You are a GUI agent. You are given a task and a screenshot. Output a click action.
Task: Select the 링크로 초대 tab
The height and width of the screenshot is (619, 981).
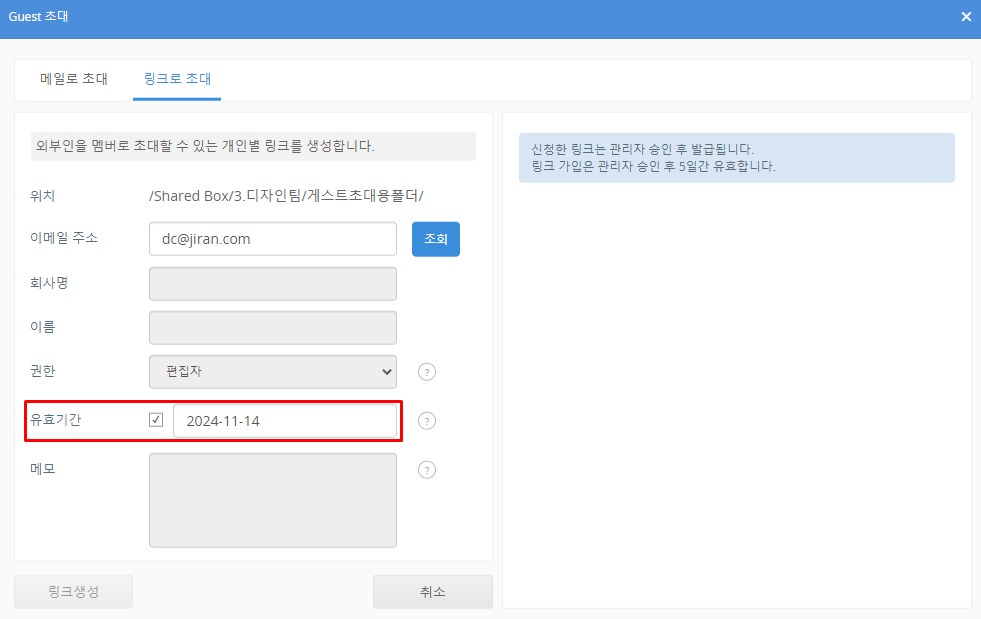click(177, 79)
